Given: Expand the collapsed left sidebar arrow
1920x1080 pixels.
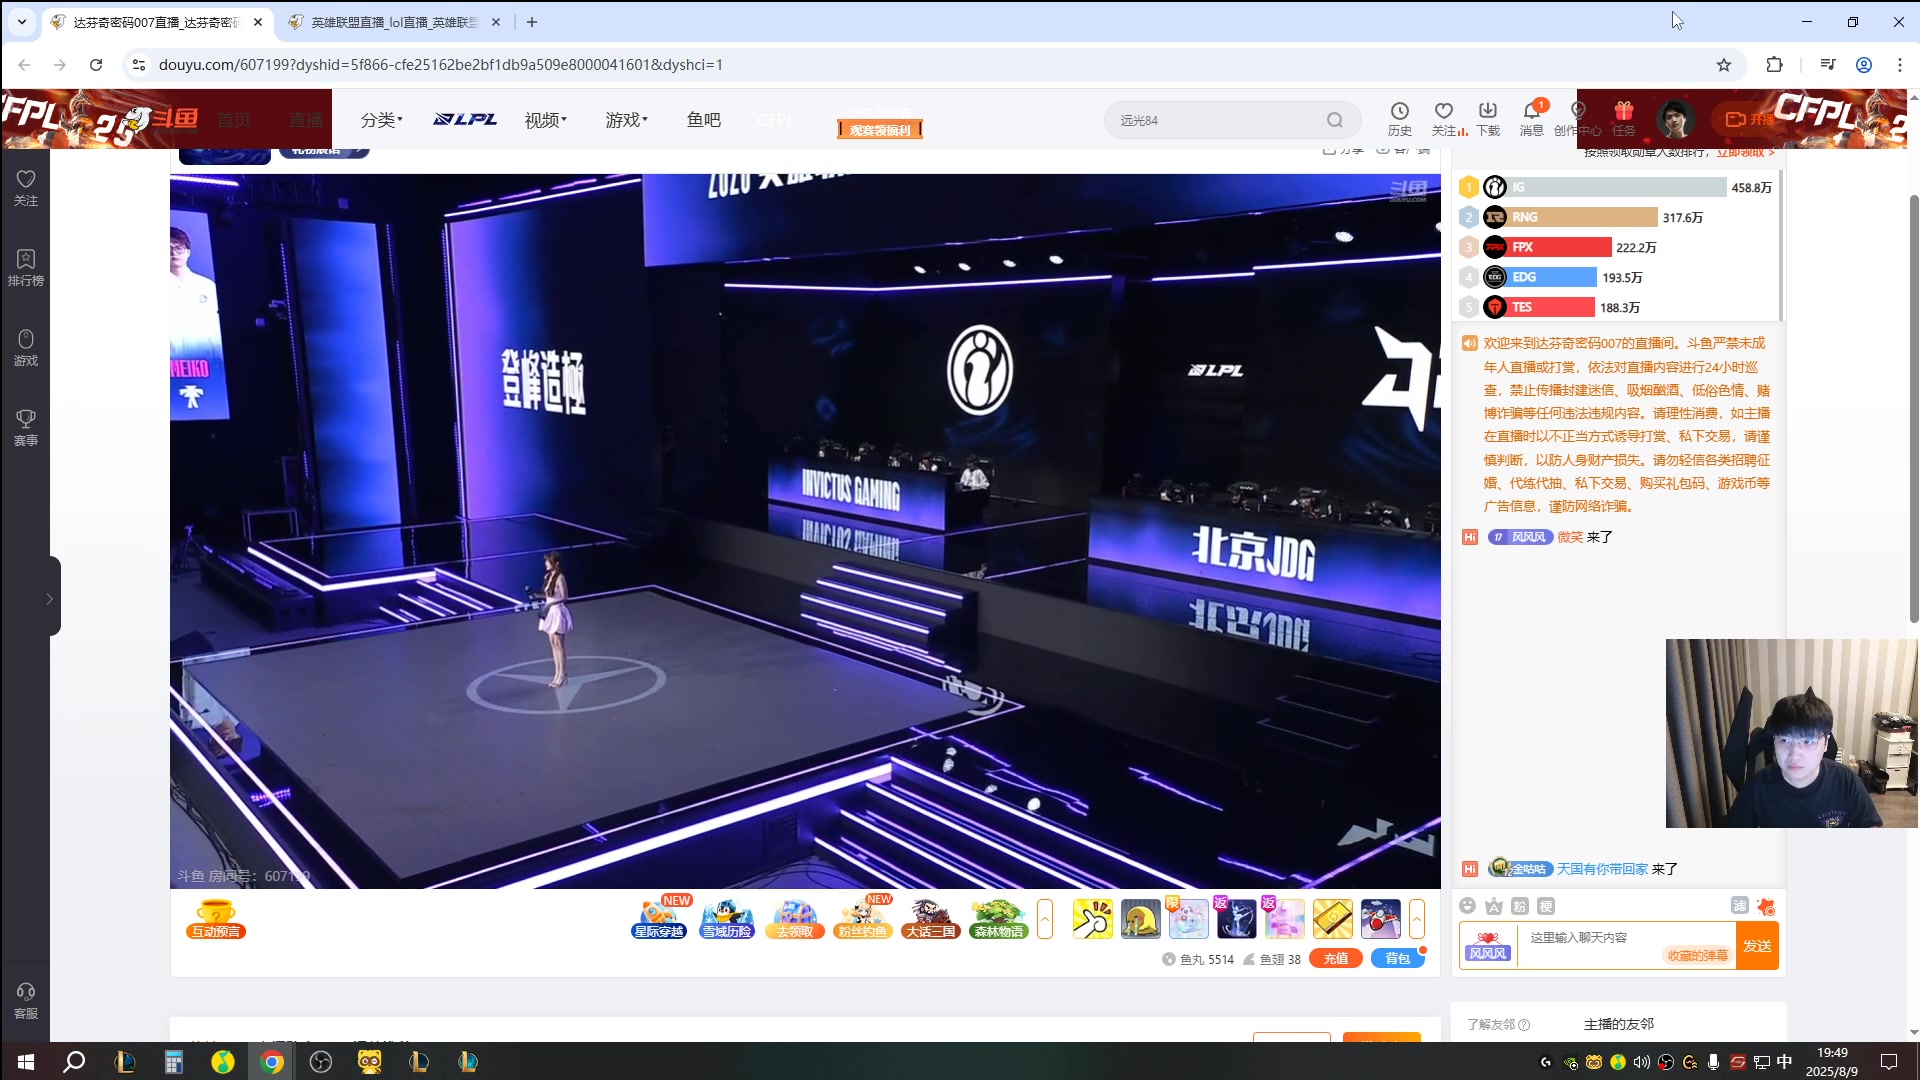Looking at the screenshot, I should 49,598.
